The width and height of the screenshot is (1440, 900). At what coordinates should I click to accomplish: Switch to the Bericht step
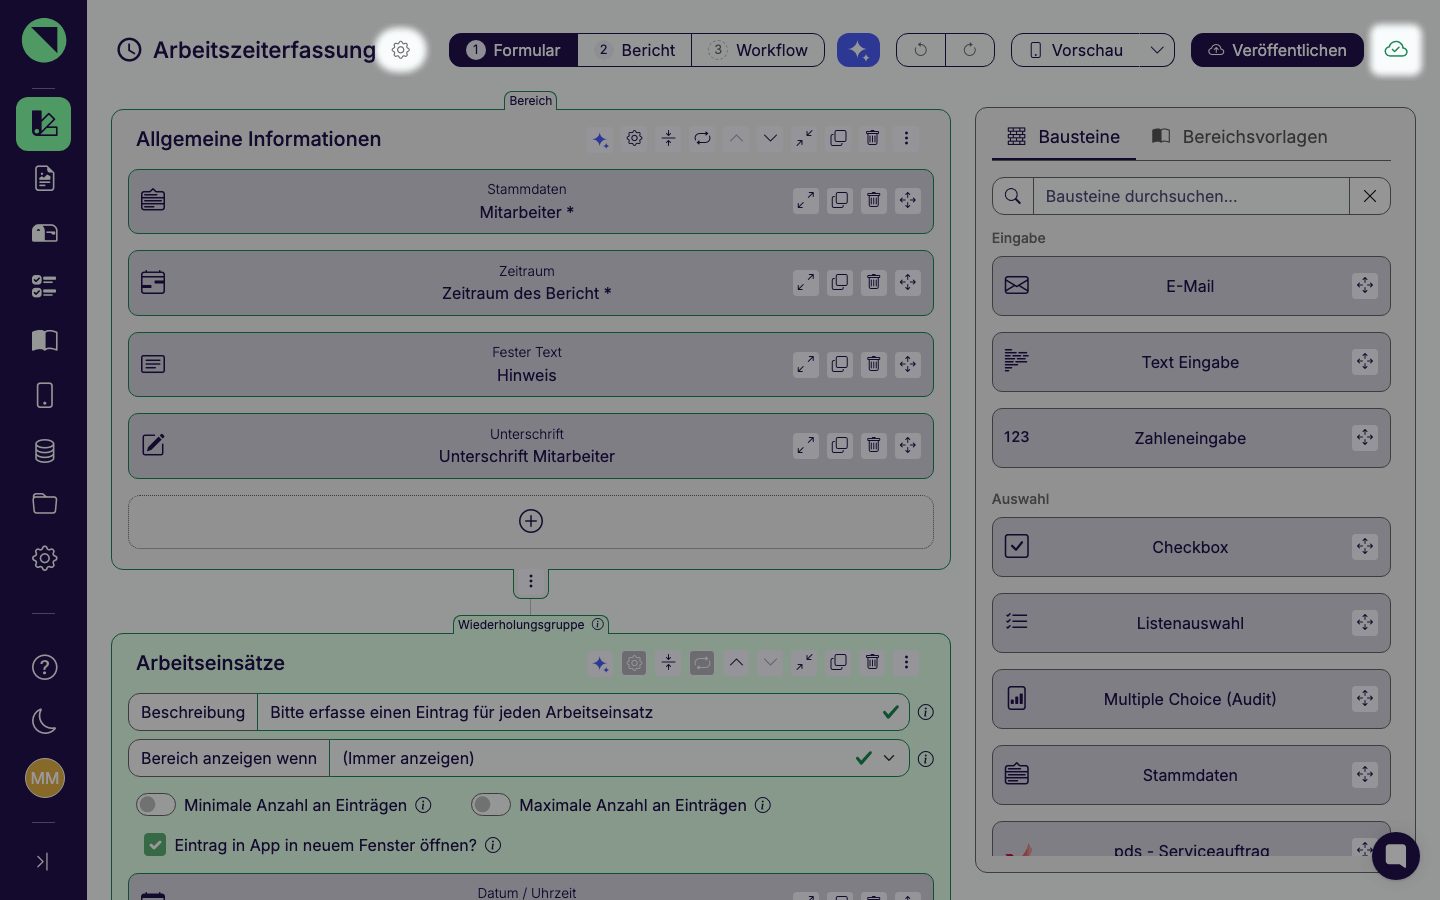635,50
